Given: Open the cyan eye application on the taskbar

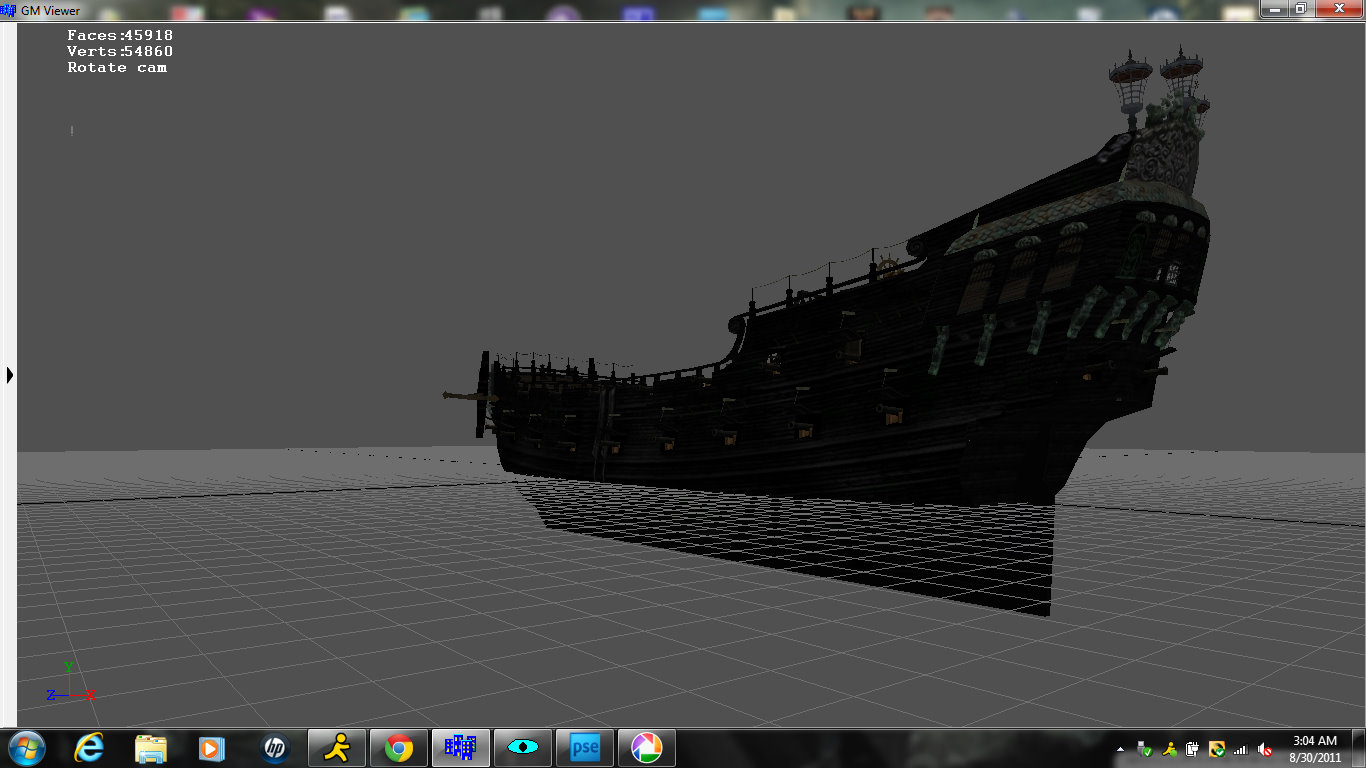Looking at the screenshot, I should tap(523, 748).
